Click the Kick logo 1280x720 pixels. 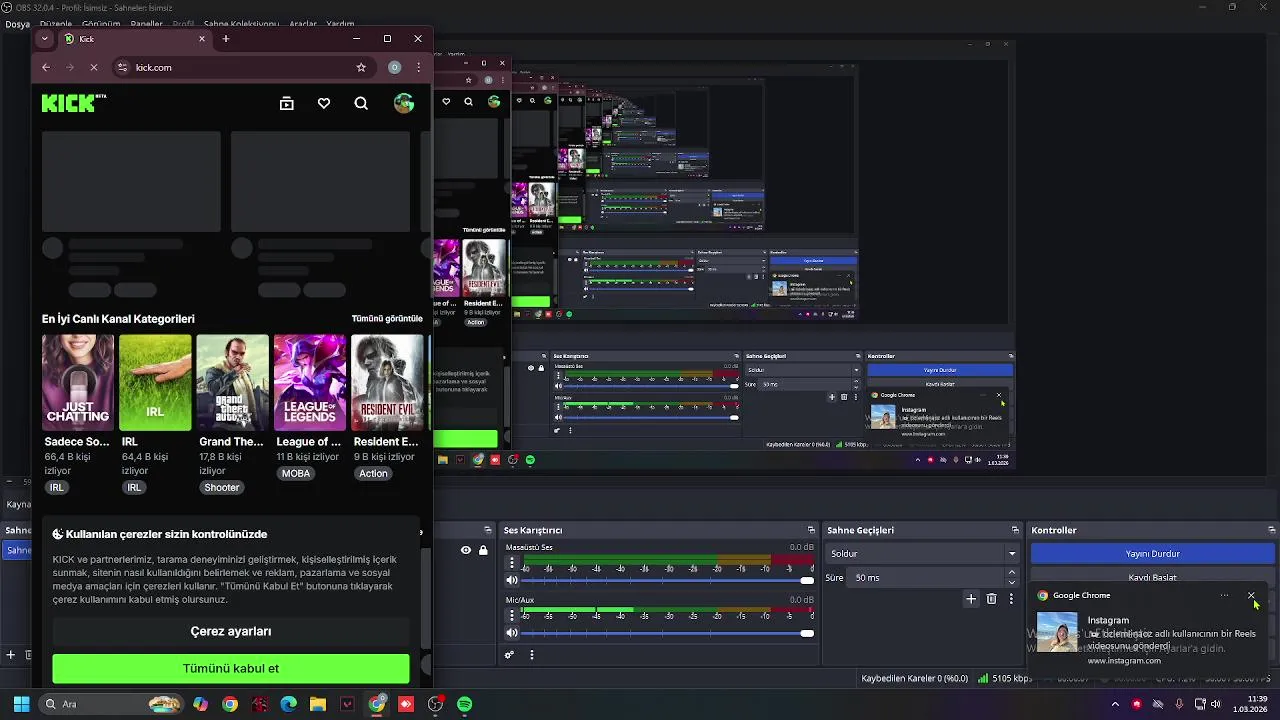point(74,103)
